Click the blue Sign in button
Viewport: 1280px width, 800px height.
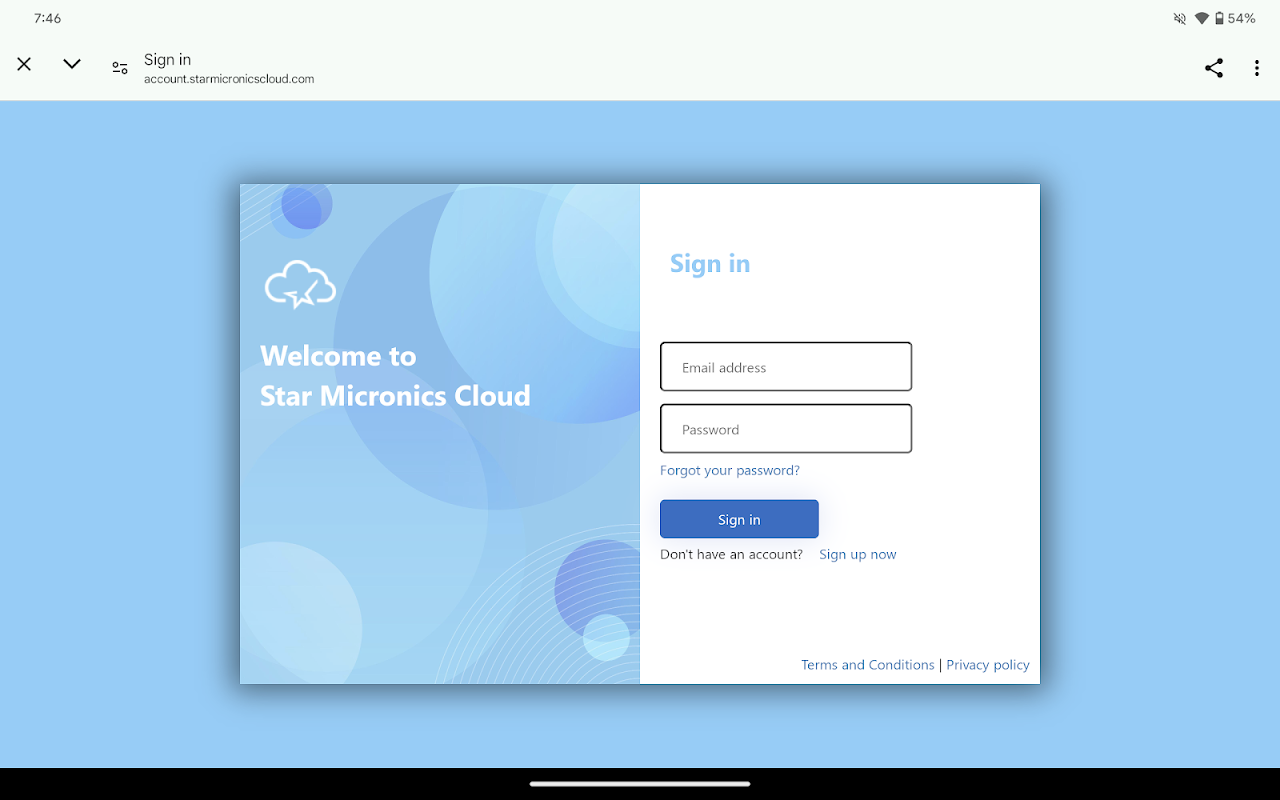point(739,519)
